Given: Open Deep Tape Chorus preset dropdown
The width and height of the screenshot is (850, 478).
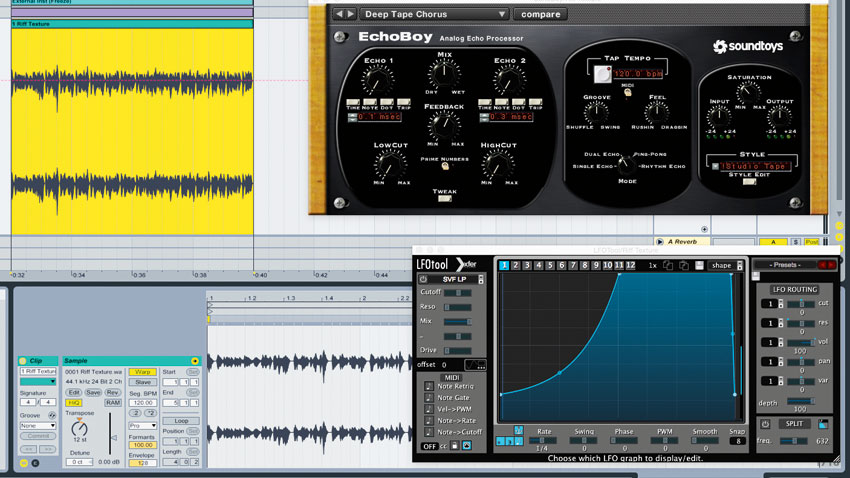Looking at the screenshot, I should pyautogui.click(x=434, y=14).
